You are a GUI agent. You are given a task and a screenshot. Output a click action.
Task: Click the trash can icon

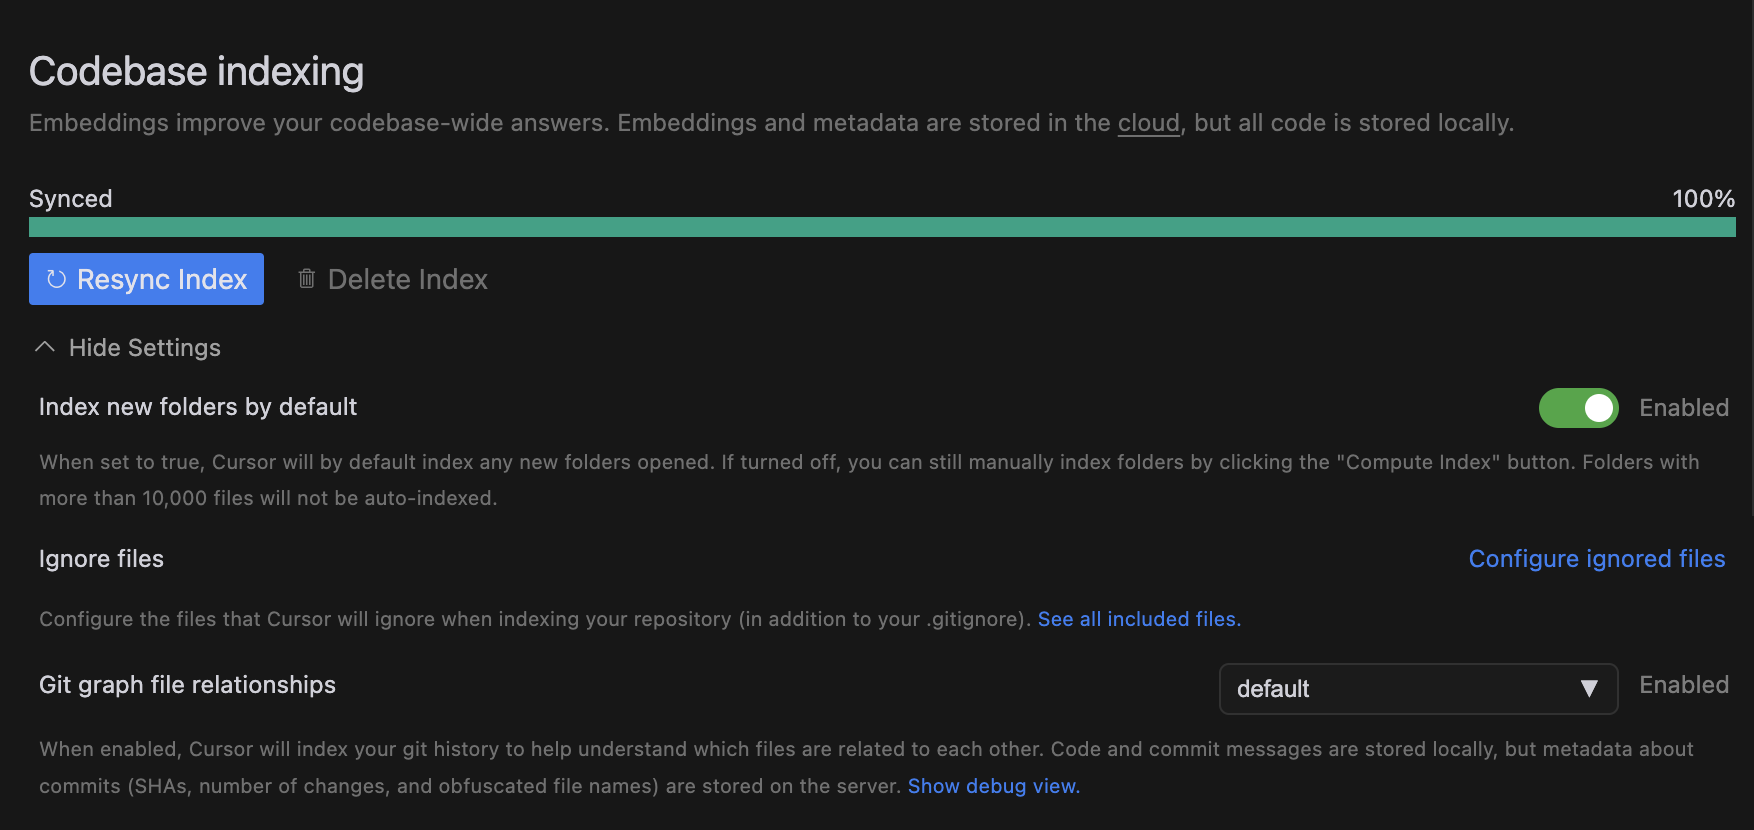pyautogui.click(x=307, y=279)
